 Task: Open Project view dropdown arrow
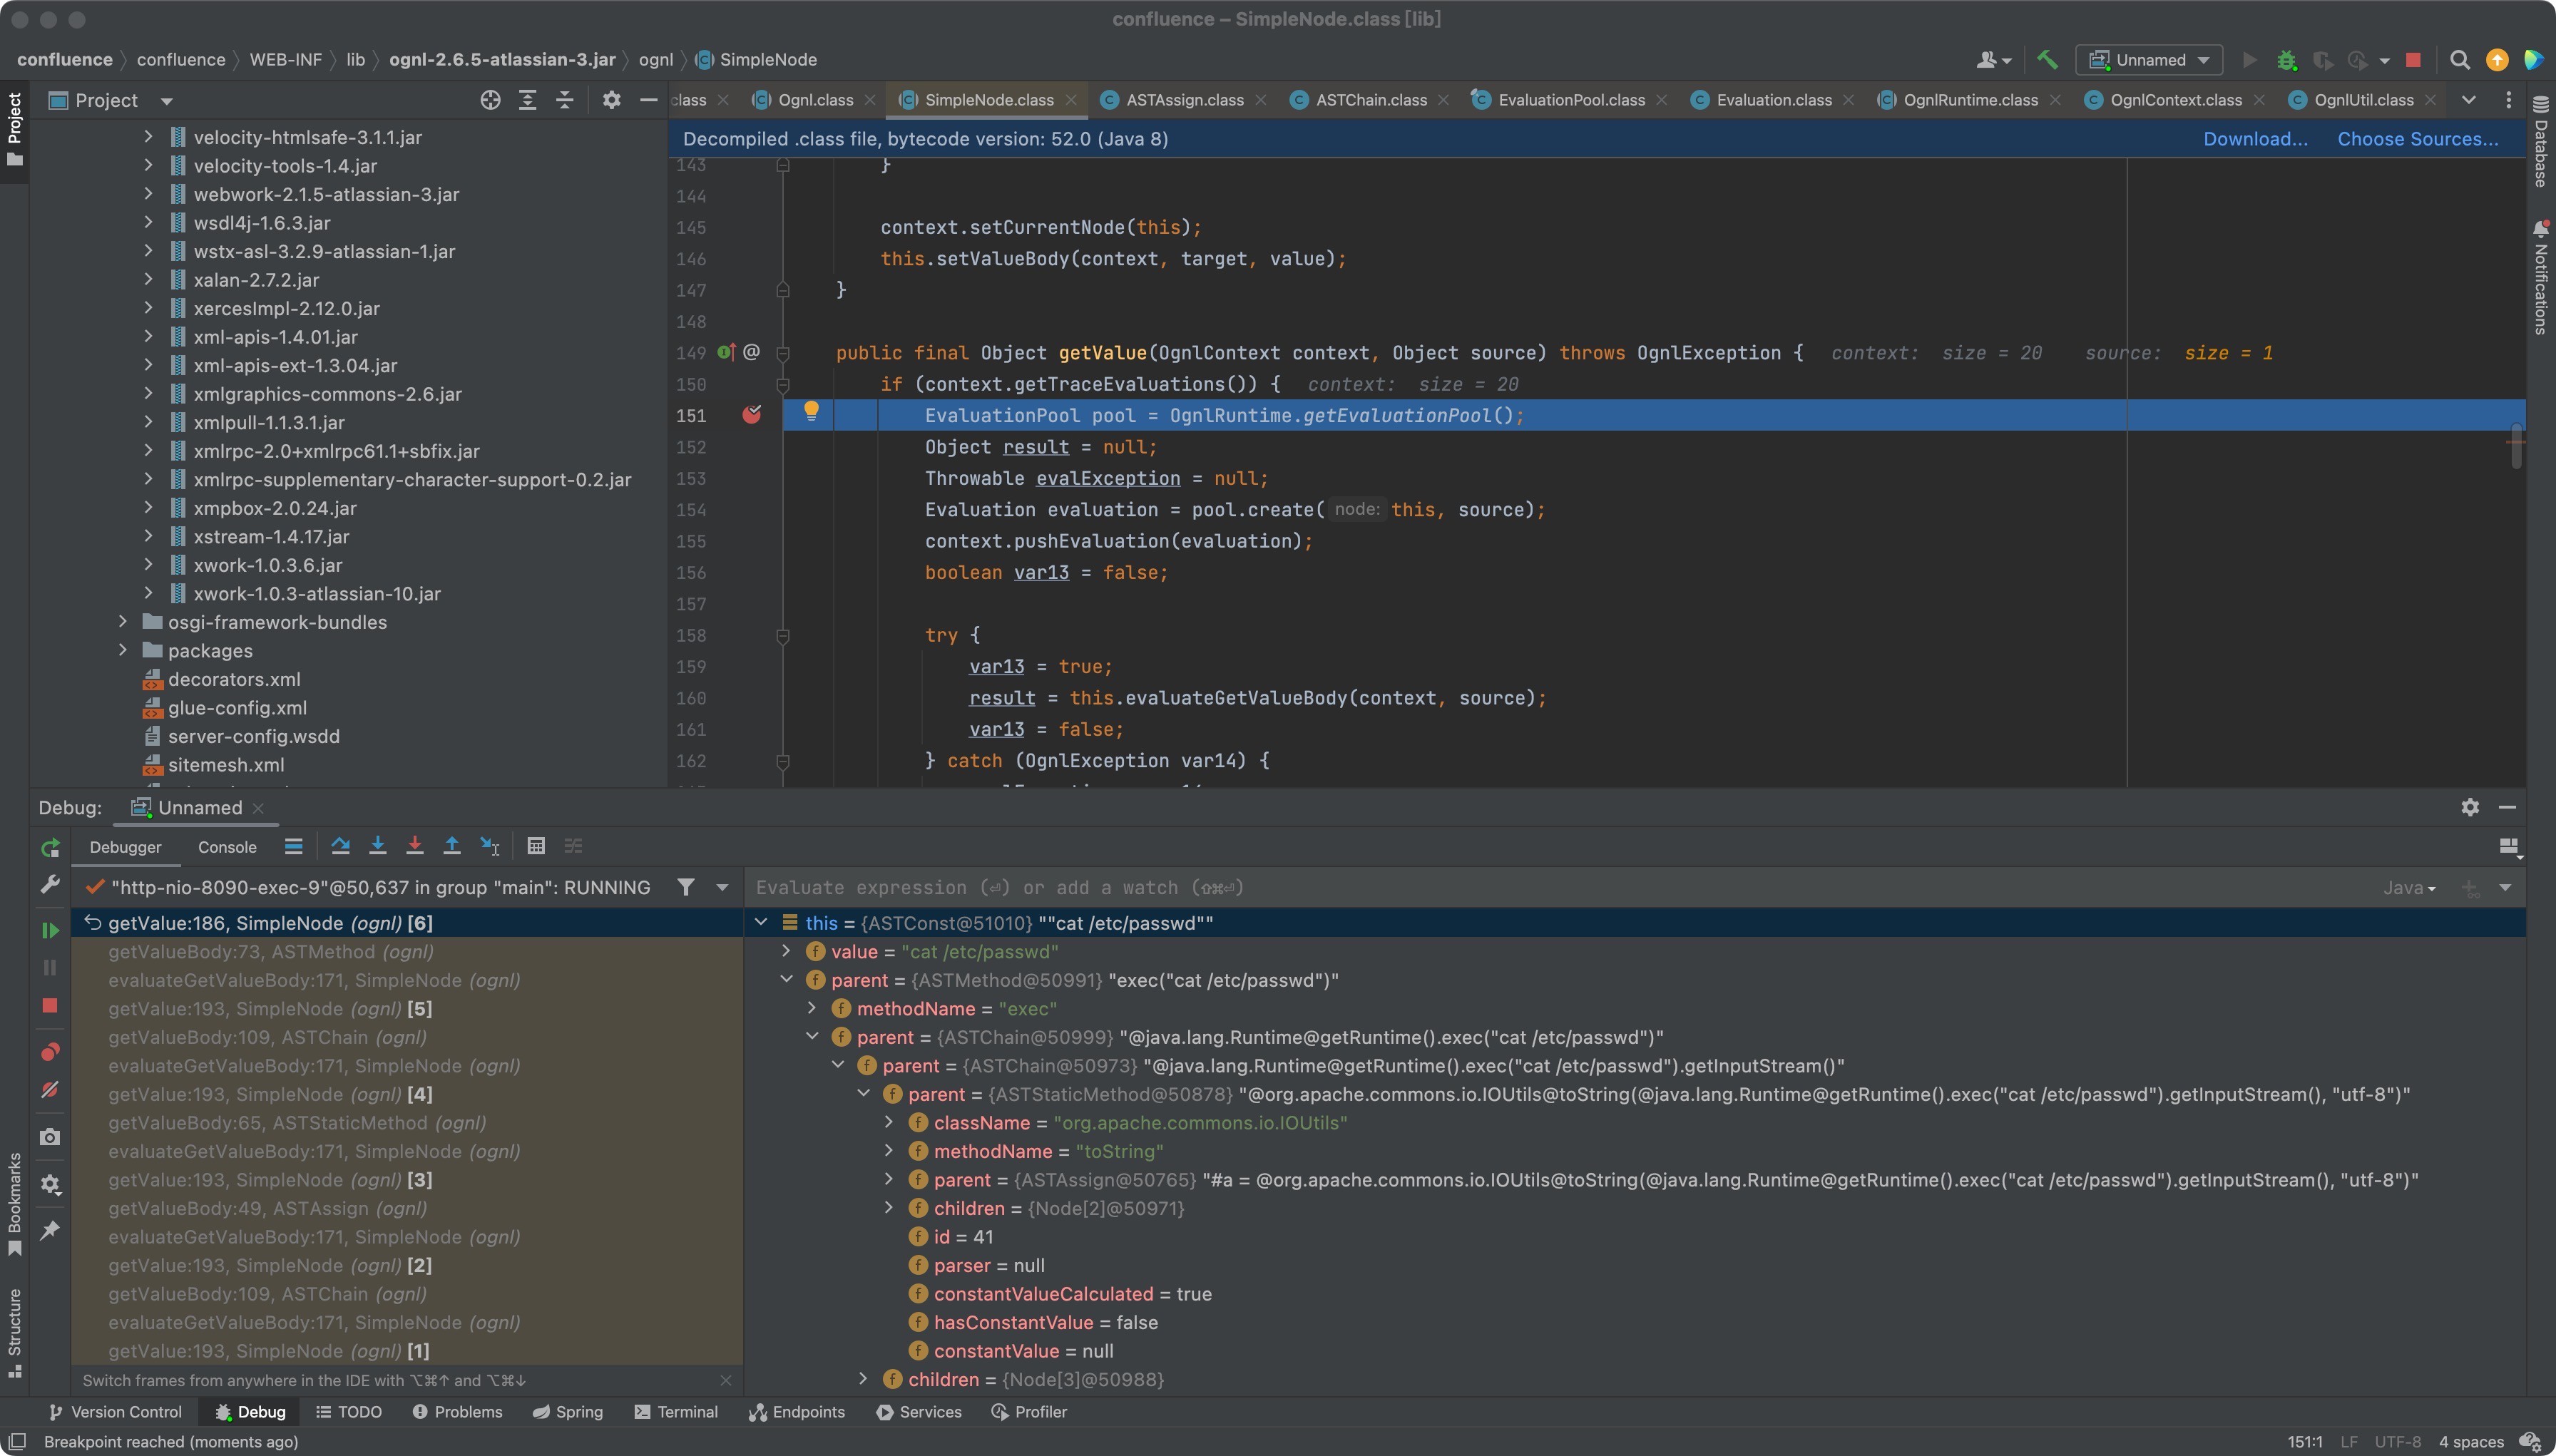(x=167, y=101)
